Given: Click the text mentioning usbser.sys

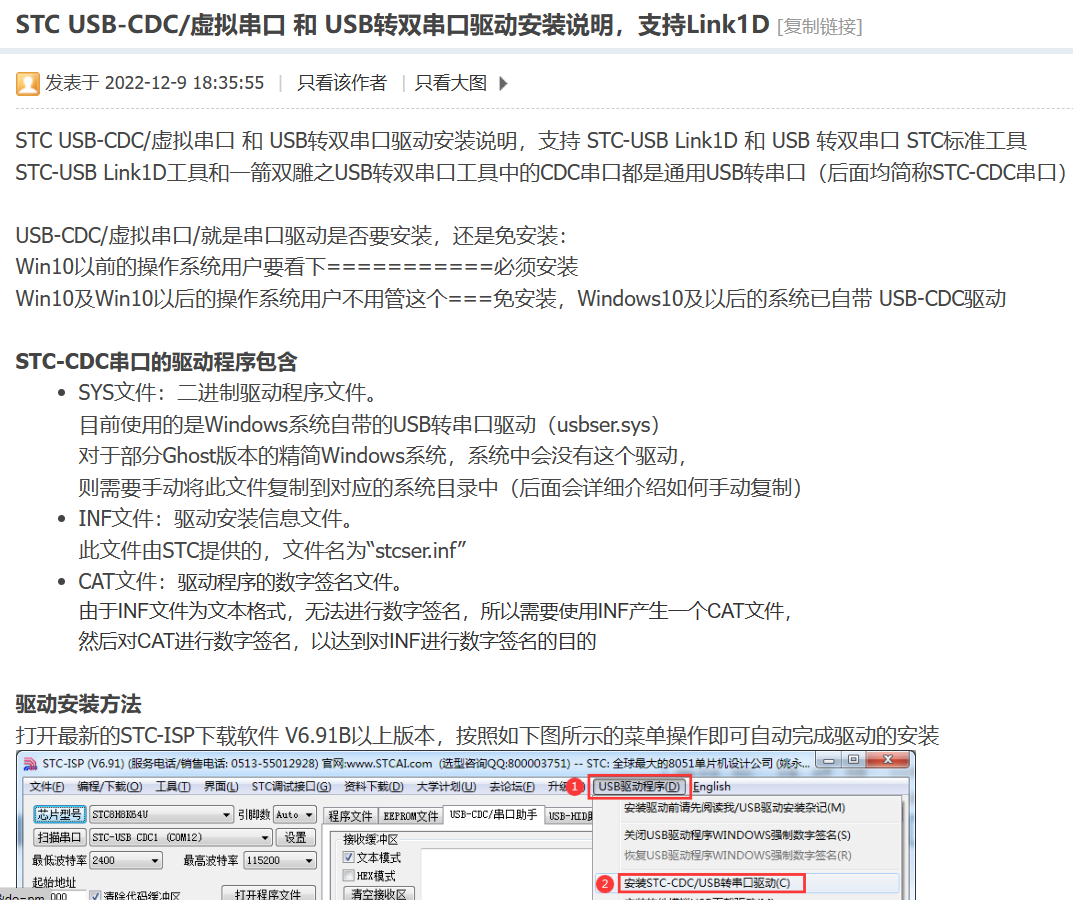Looking at the screenshot, I should coord(370,424).
